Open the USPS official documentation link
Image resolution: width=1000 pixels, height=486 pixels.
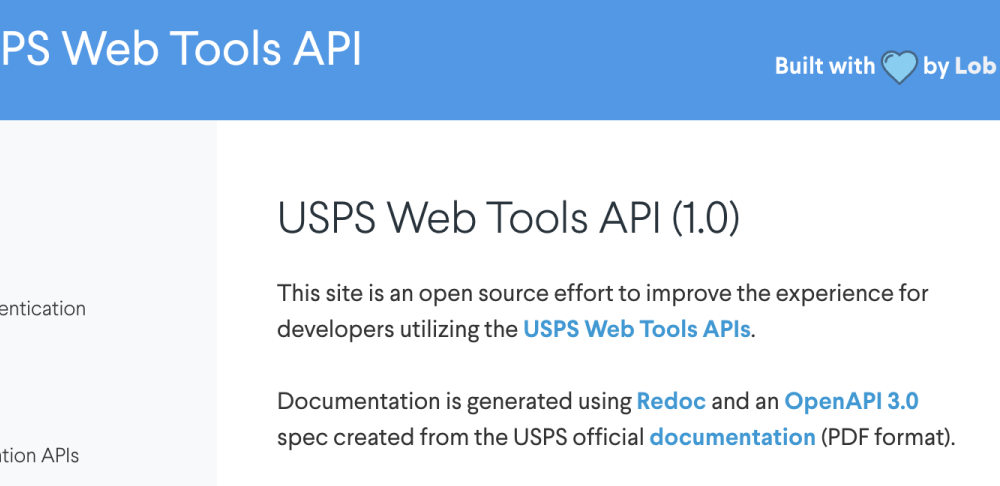point(732,438)
